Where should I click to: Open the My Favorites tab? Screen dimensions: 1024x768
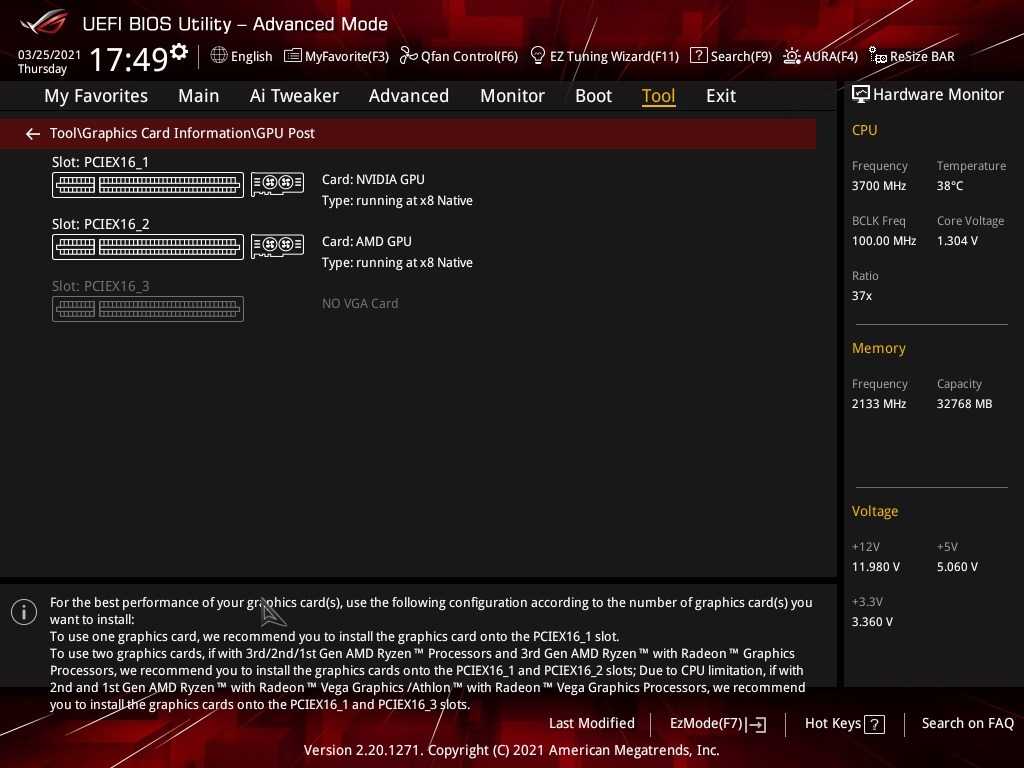point(96,96)
